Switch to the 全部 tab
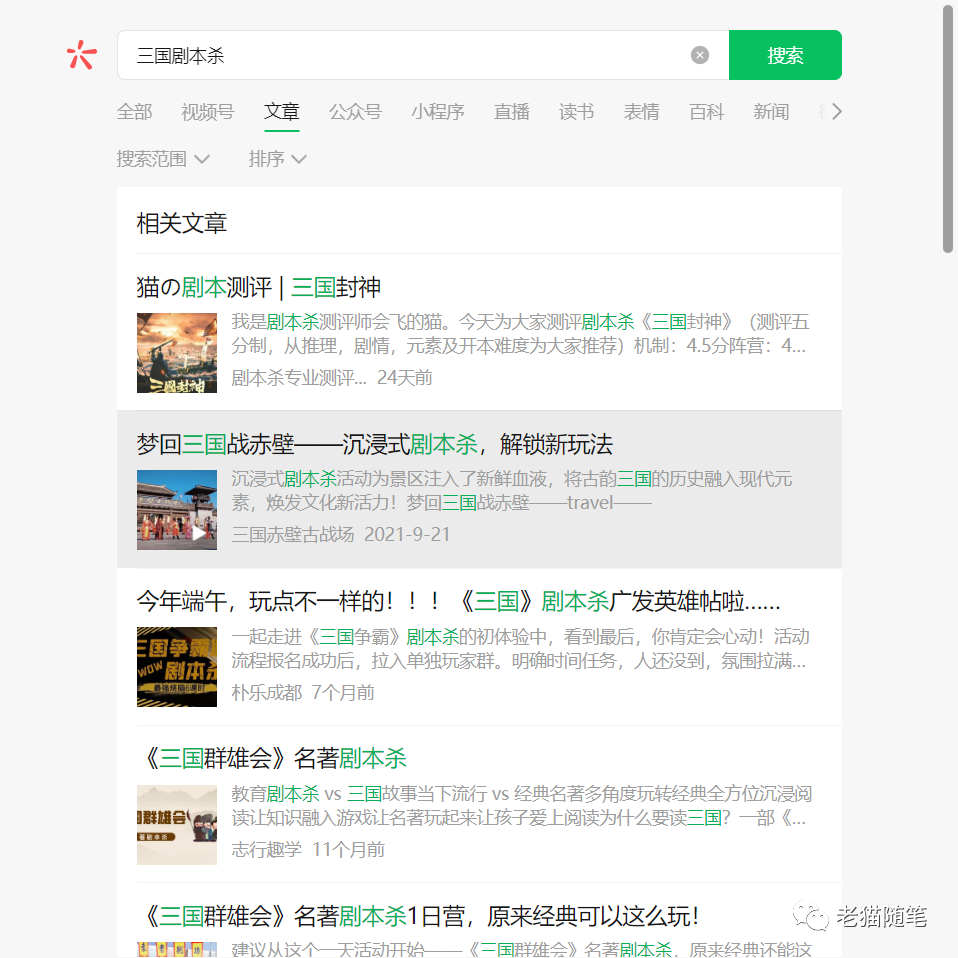 (134, 112)
